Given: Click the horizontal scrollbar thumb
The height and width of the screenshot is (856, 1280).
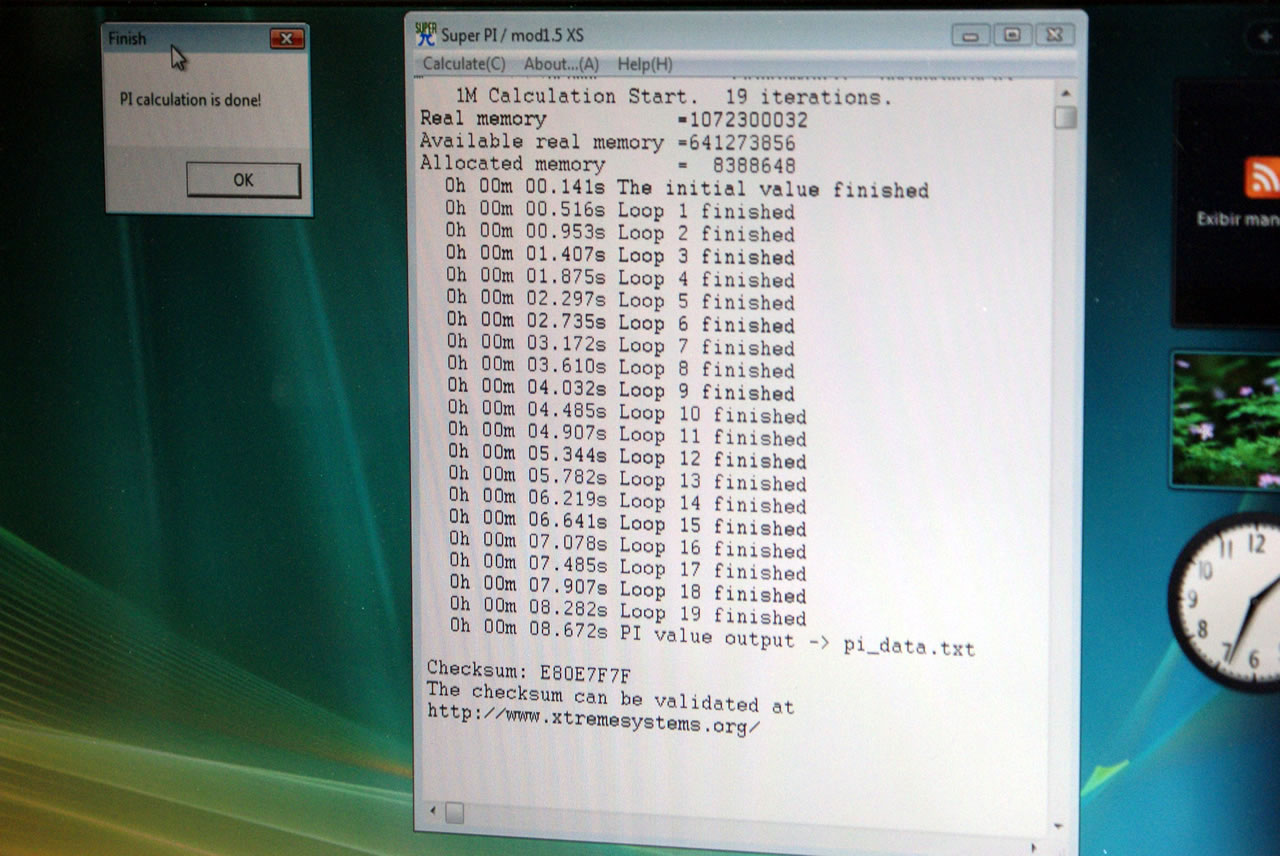Looking at the screenshot, I should point(454,812).
